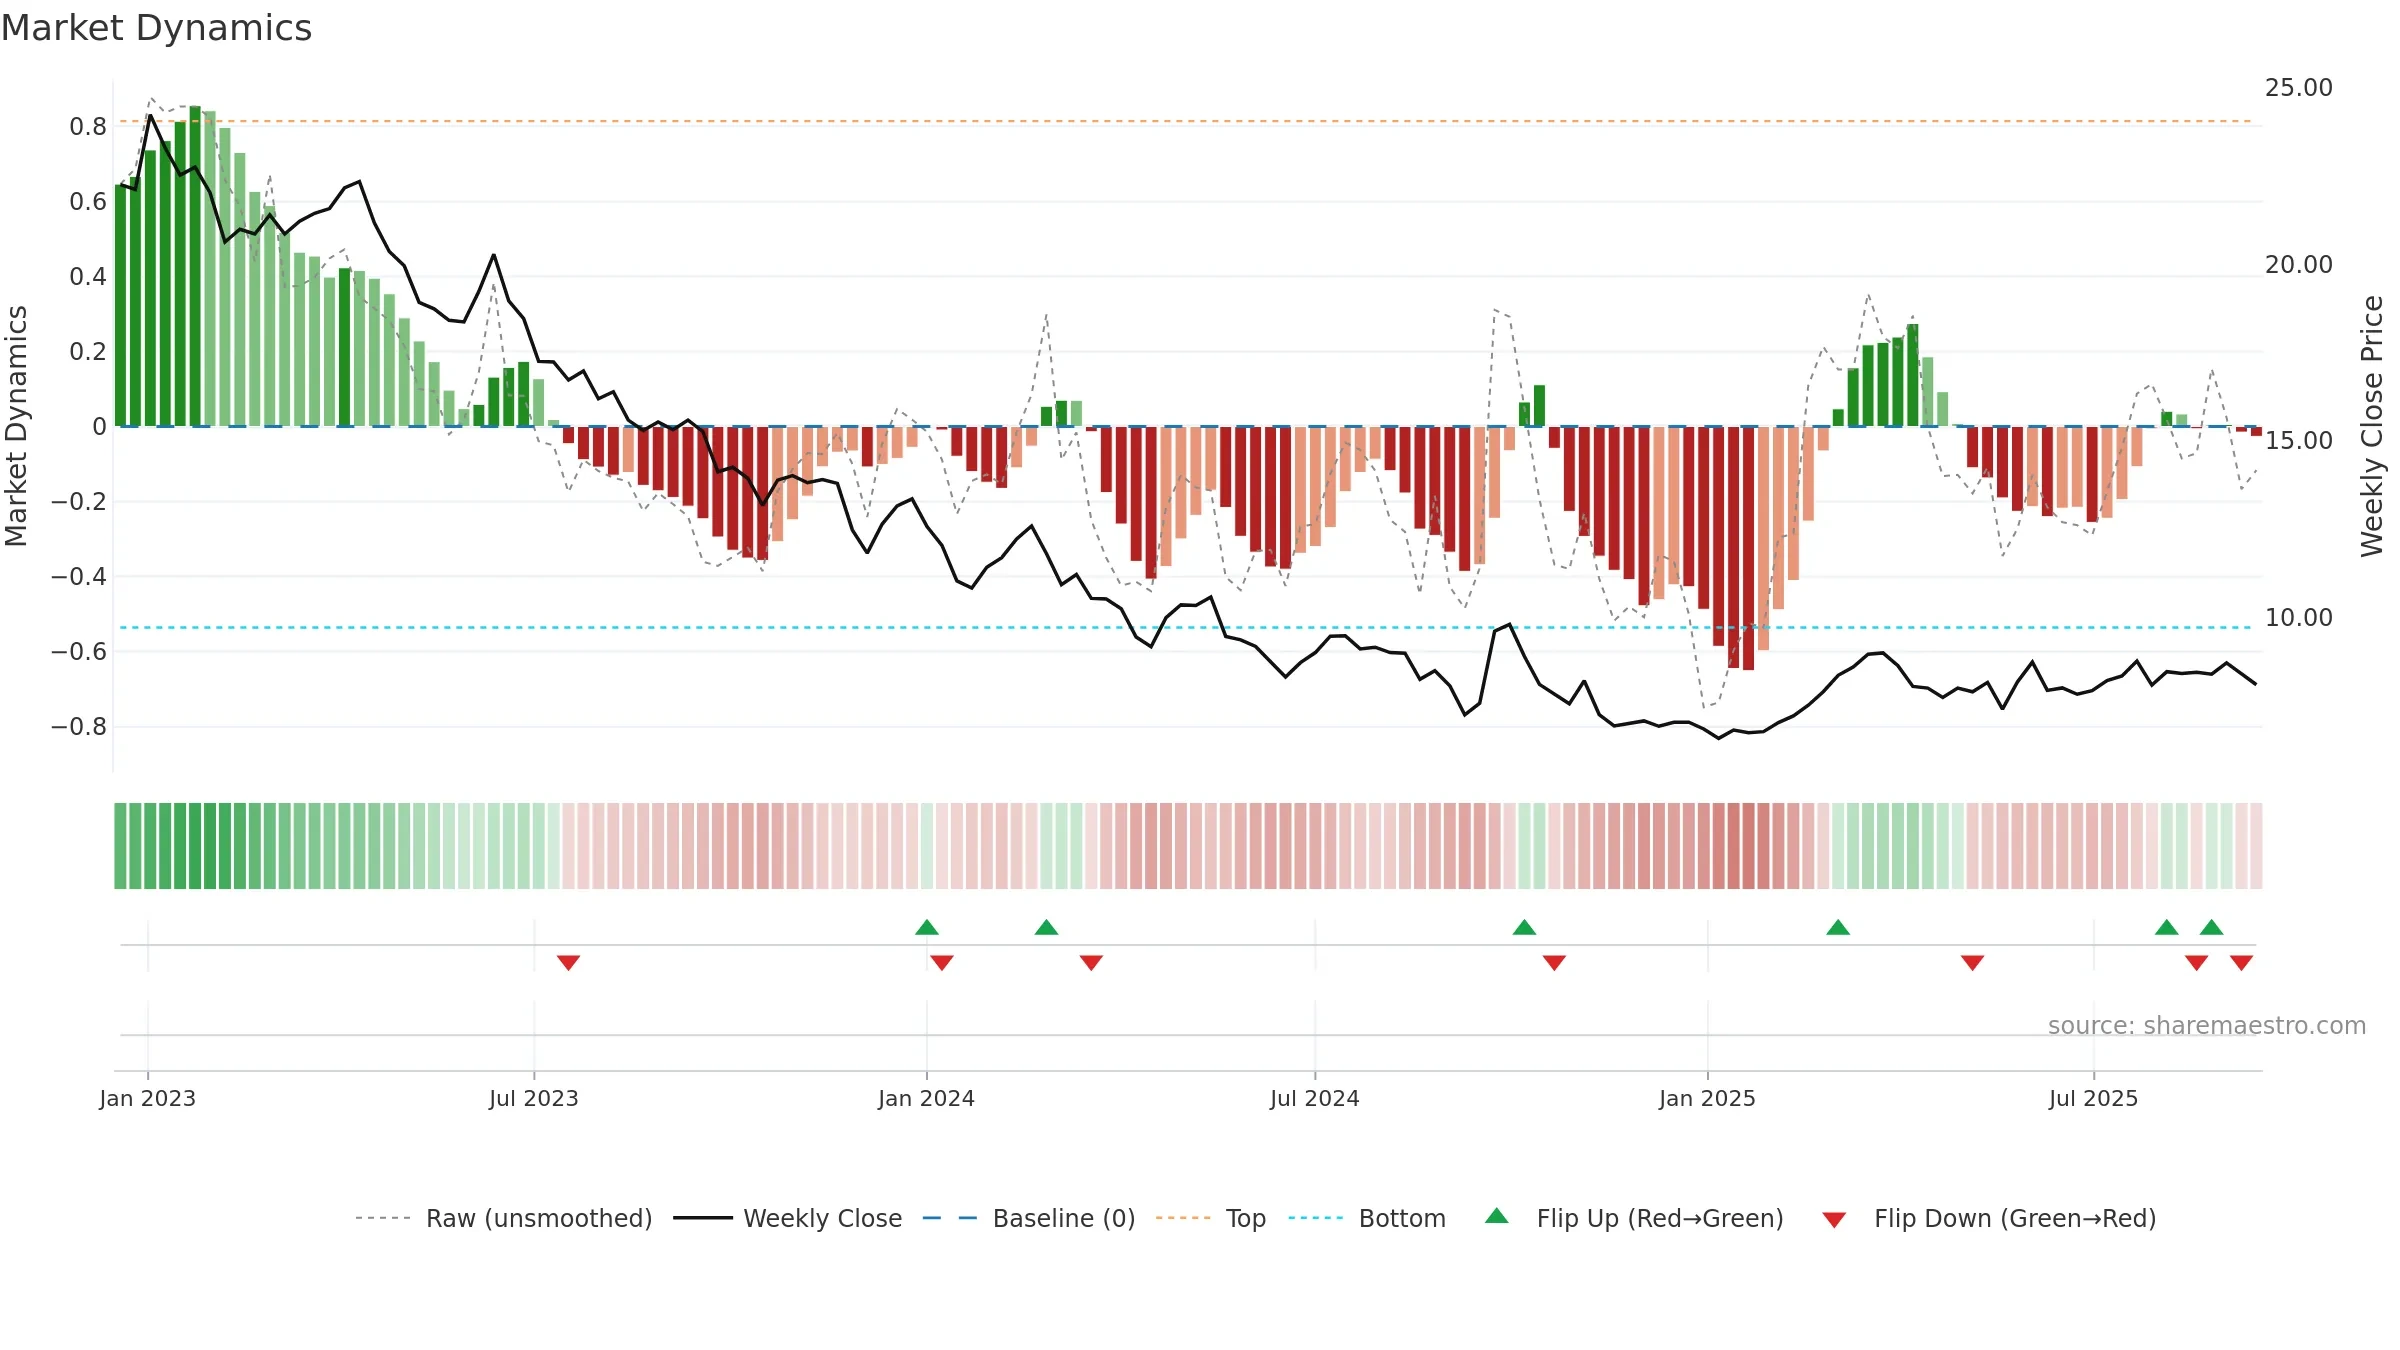Click the 15.00 price axis label
2400x1350 pixels.
coord(2299,441)
